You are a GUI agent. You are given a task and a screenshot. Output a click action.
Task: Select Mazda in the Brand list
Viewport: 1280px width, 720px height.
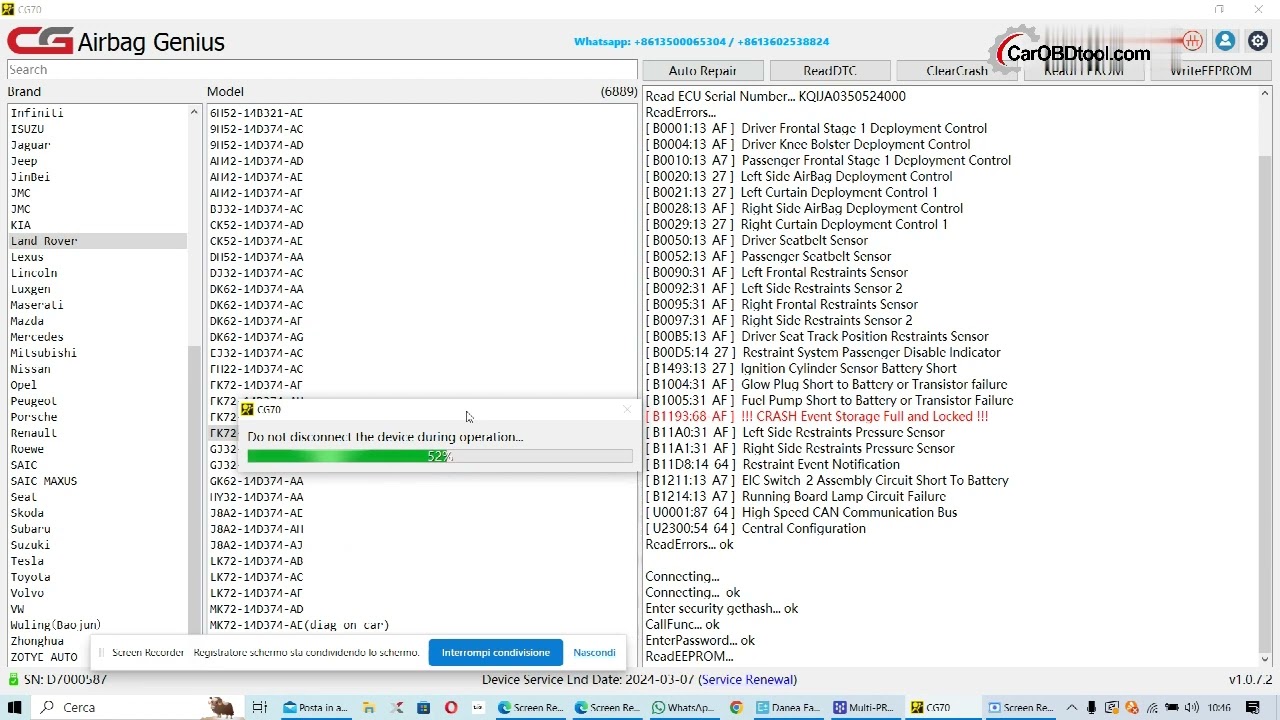(x=97, y=321)
